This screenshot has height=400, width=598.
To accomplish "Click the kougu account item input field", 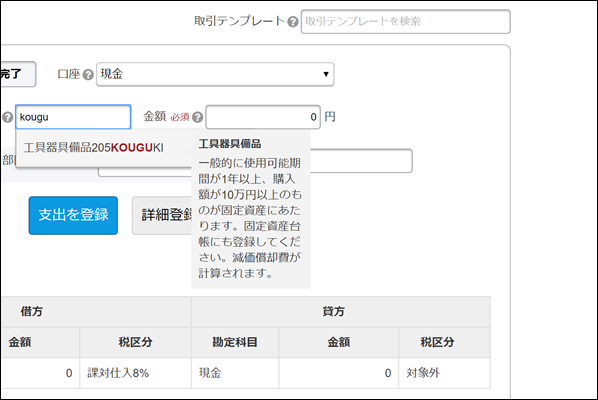I will tap(73, 117).
